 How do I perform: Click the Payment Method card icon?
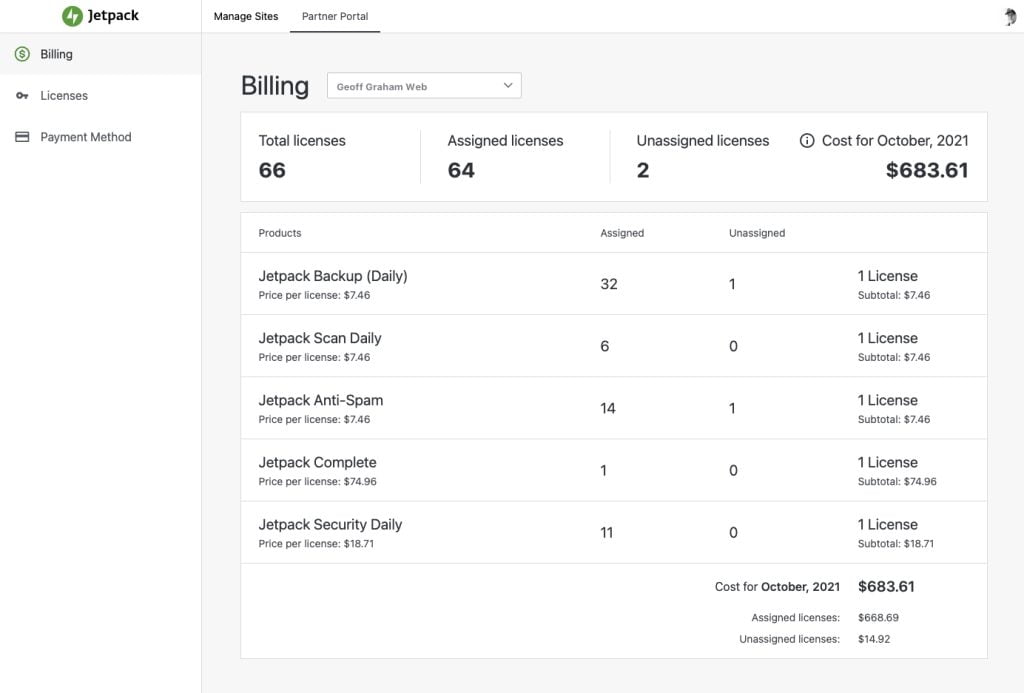(x=22, y=137)
